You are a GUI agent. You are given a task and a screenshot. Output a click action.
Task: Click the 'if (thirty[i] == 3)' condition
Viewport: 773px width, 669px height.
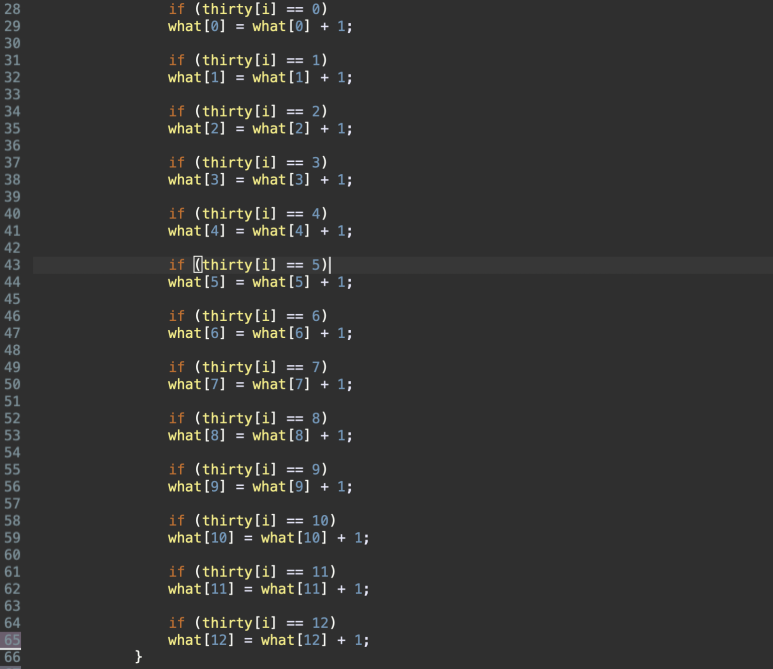248,163
